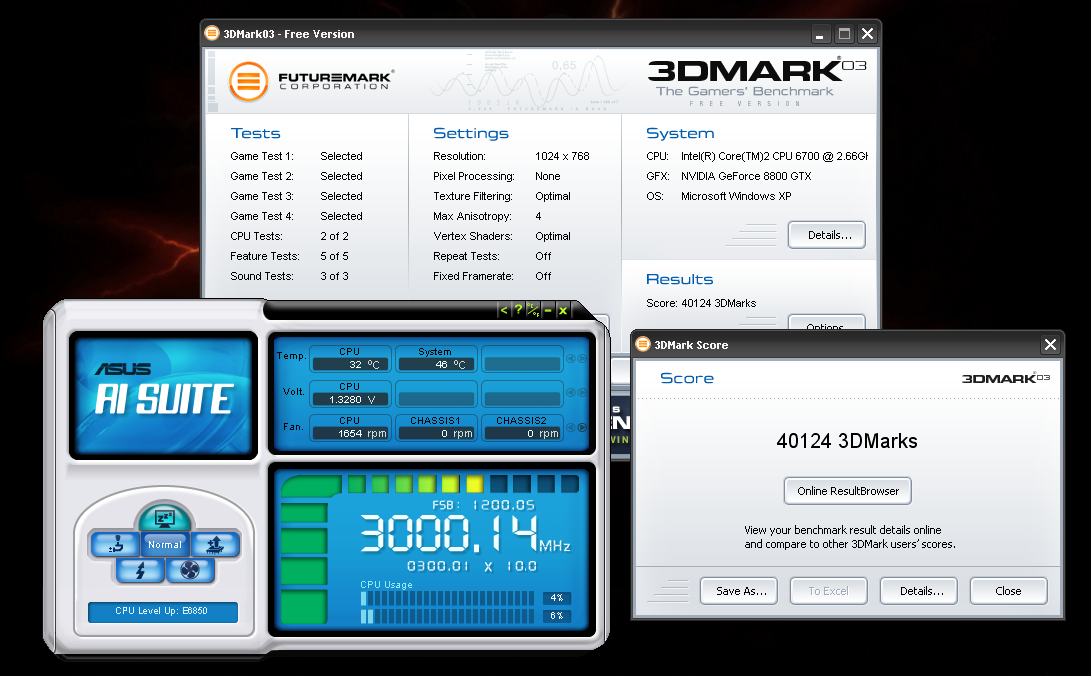Select the CHASSIS1 fan 0 rpm readout
Image resolution: width=1091 pixels, height=676 pixels.
pyautogui.click(x=436, y=433)
